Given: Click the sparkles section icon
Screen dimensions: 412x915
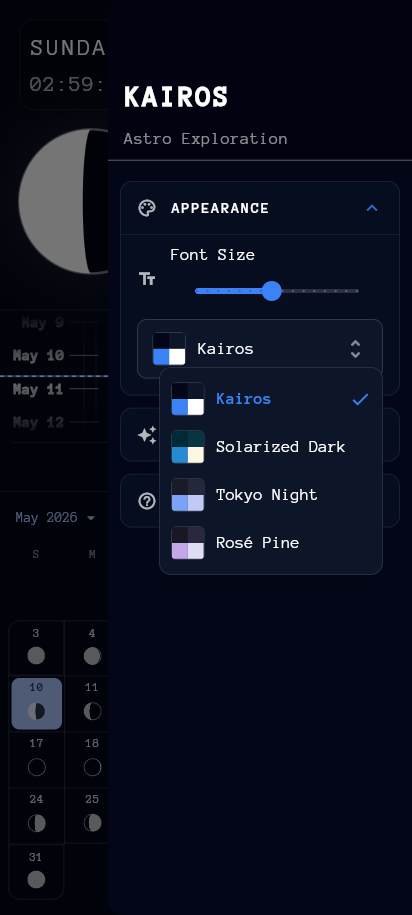Looking at the screenshot, I should click(x=147, y=435).
